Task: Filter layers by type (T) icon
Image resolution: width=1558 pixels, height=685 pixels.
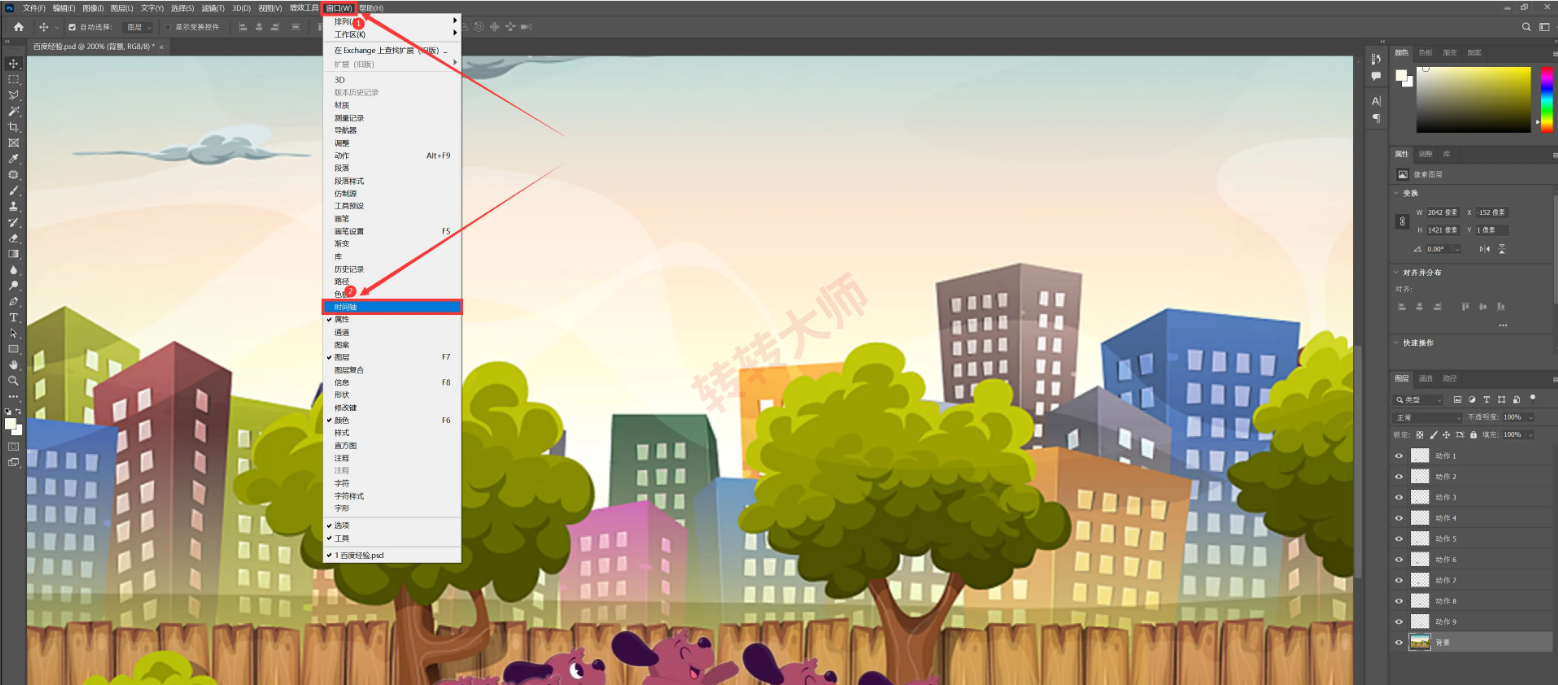Action: (x=1487, y=400)
